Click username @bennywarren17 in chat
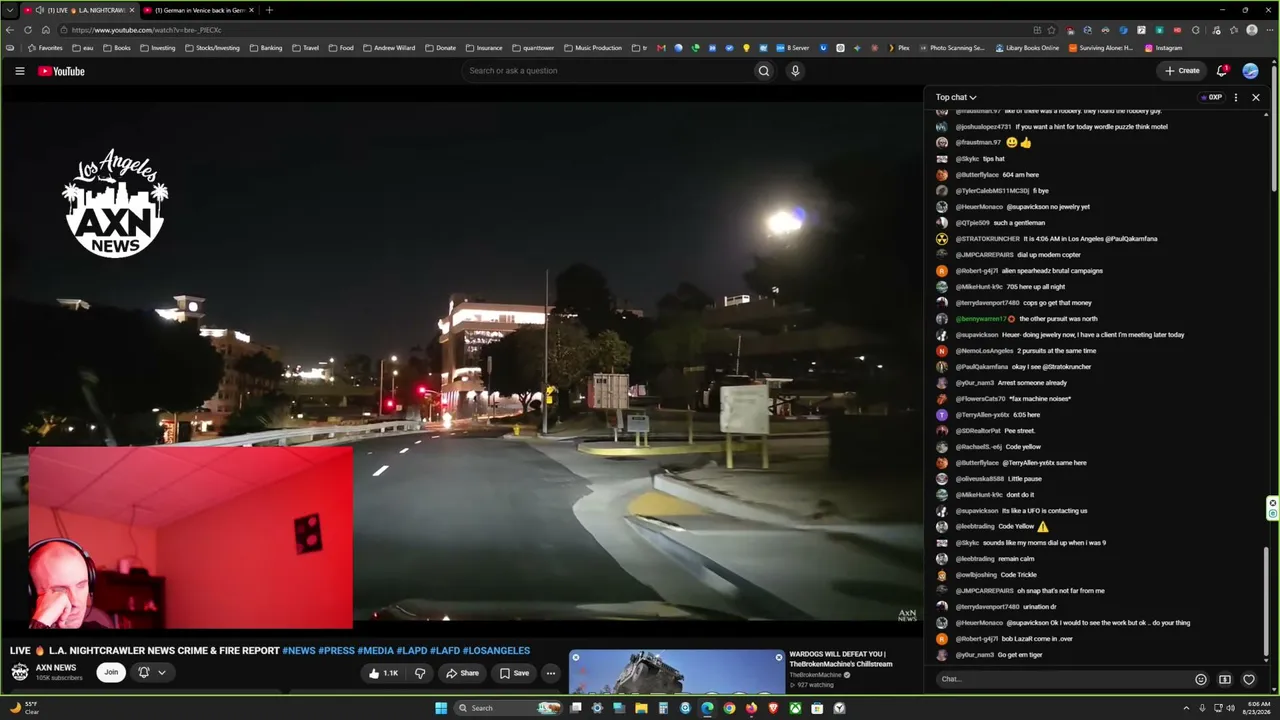 pos(981,319)
